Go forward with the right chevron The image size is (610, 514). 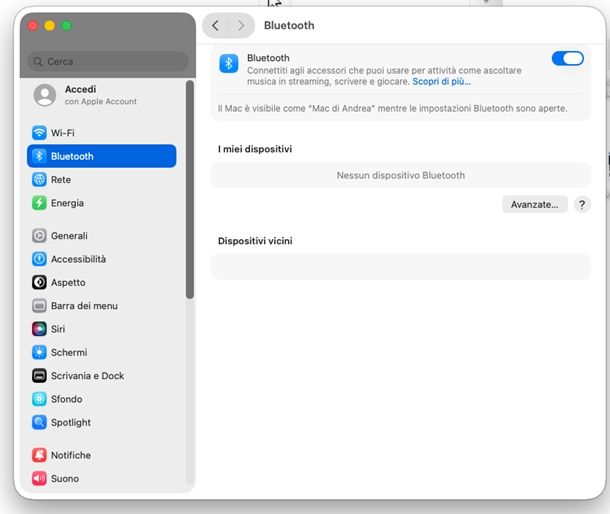click(x=241, y=26)
